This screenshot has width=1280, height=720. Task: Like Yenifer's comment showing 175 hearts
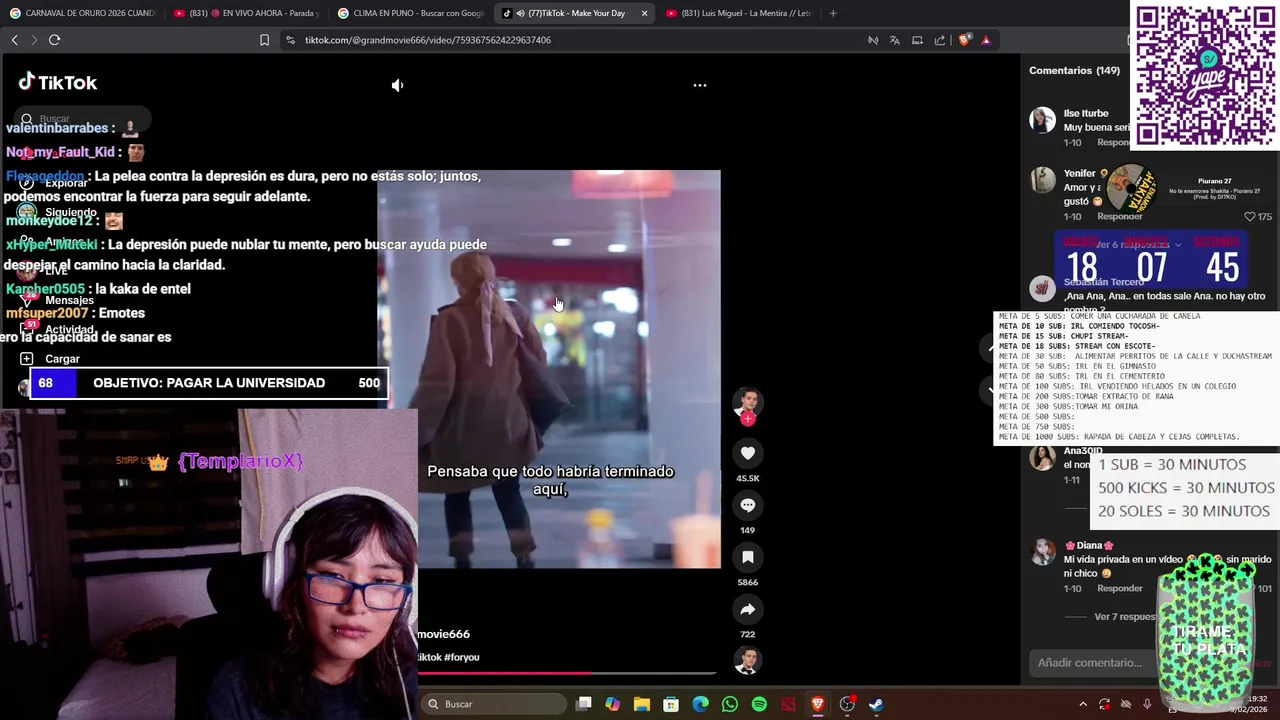[x=1250, y=216]
